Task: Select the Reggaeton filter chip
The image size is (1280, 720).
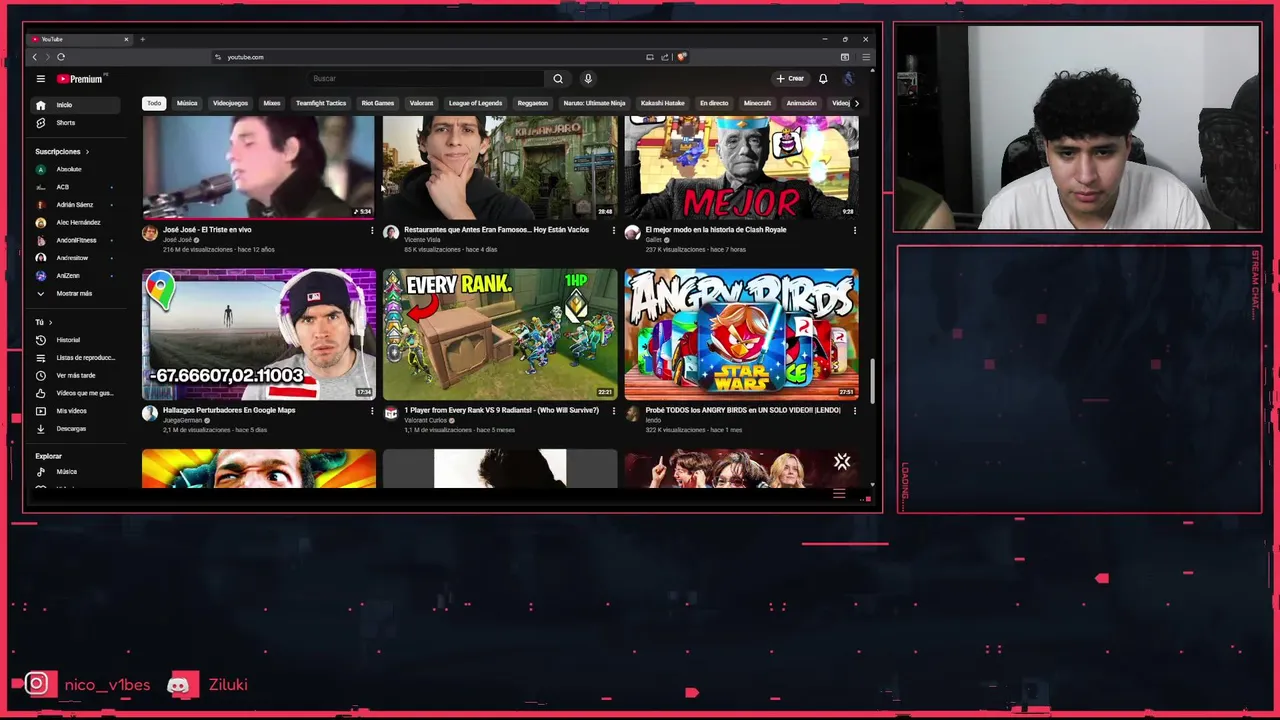Action: click(533, 103)
